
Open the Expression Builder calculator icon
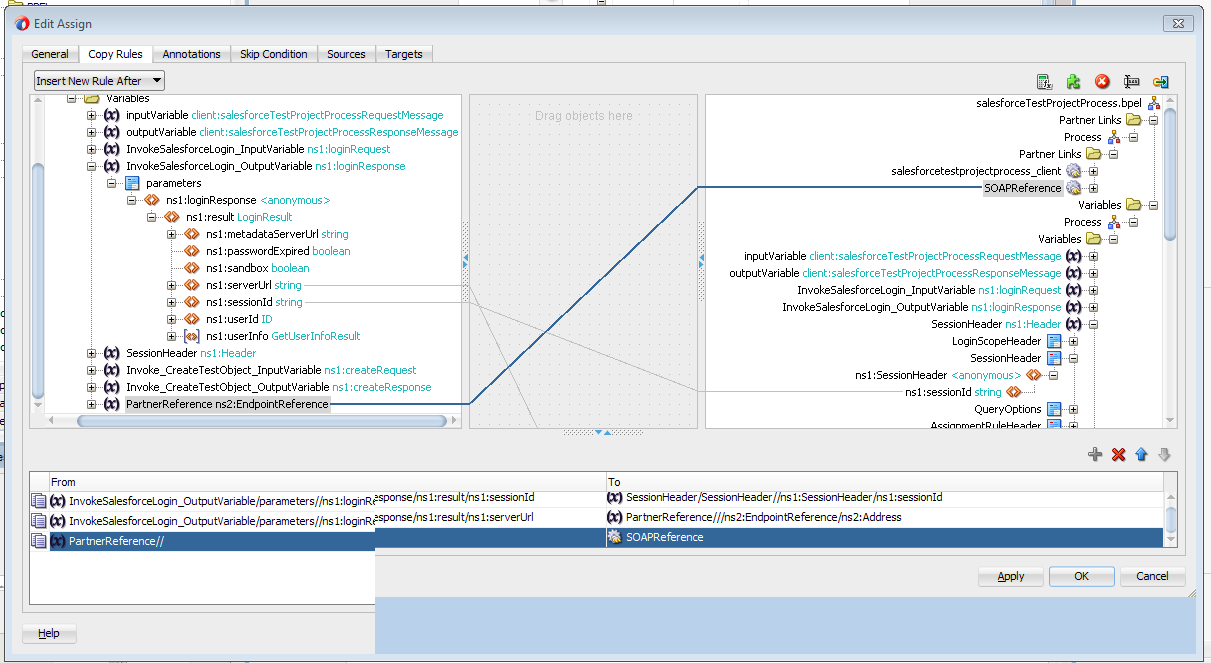point(1043,81)
